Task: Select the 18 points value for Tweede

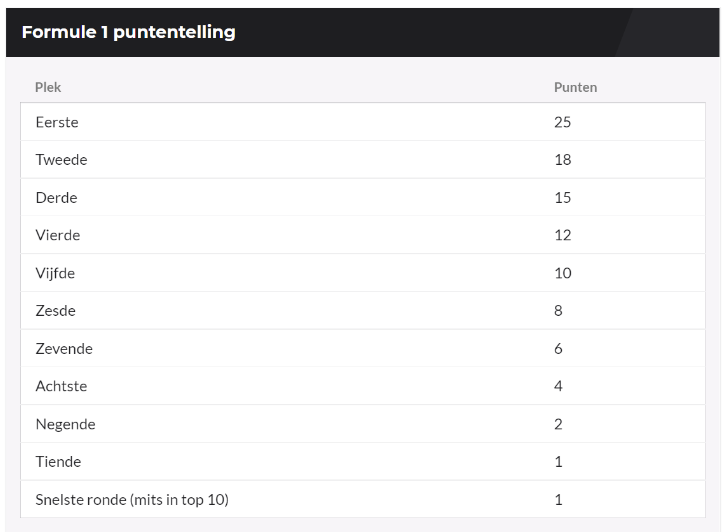Action: [x=562, y=160]
